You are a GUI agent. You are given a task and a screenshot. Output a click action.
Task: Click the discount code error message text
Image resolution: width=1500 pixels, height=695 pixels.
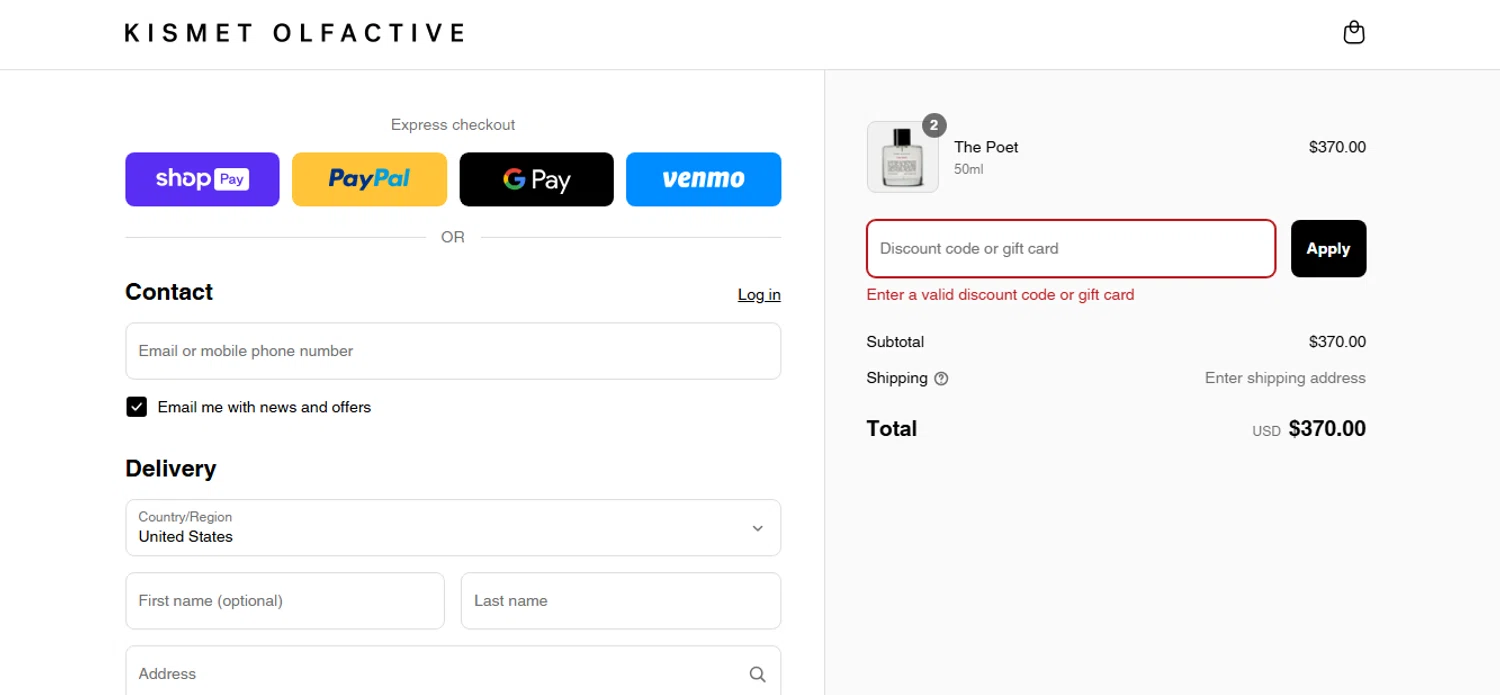(1000, 295)
